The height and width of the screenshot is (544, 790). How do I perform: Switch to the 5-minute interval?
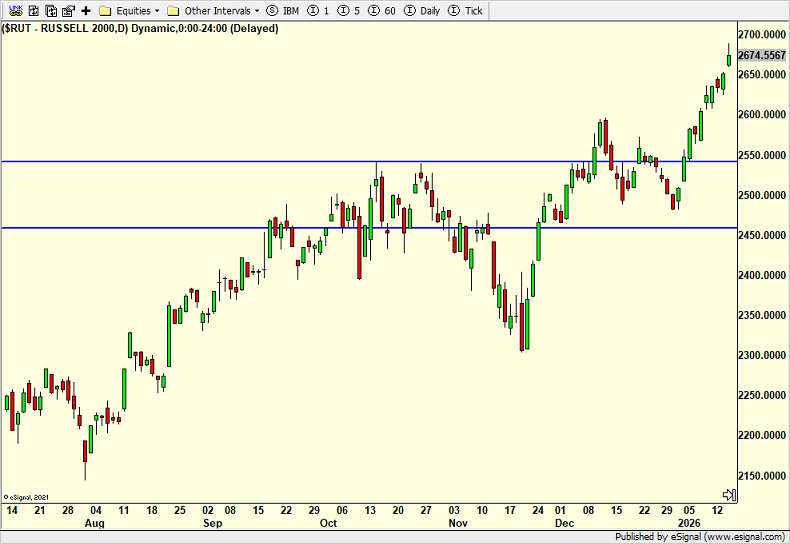(x=350, y=10)
